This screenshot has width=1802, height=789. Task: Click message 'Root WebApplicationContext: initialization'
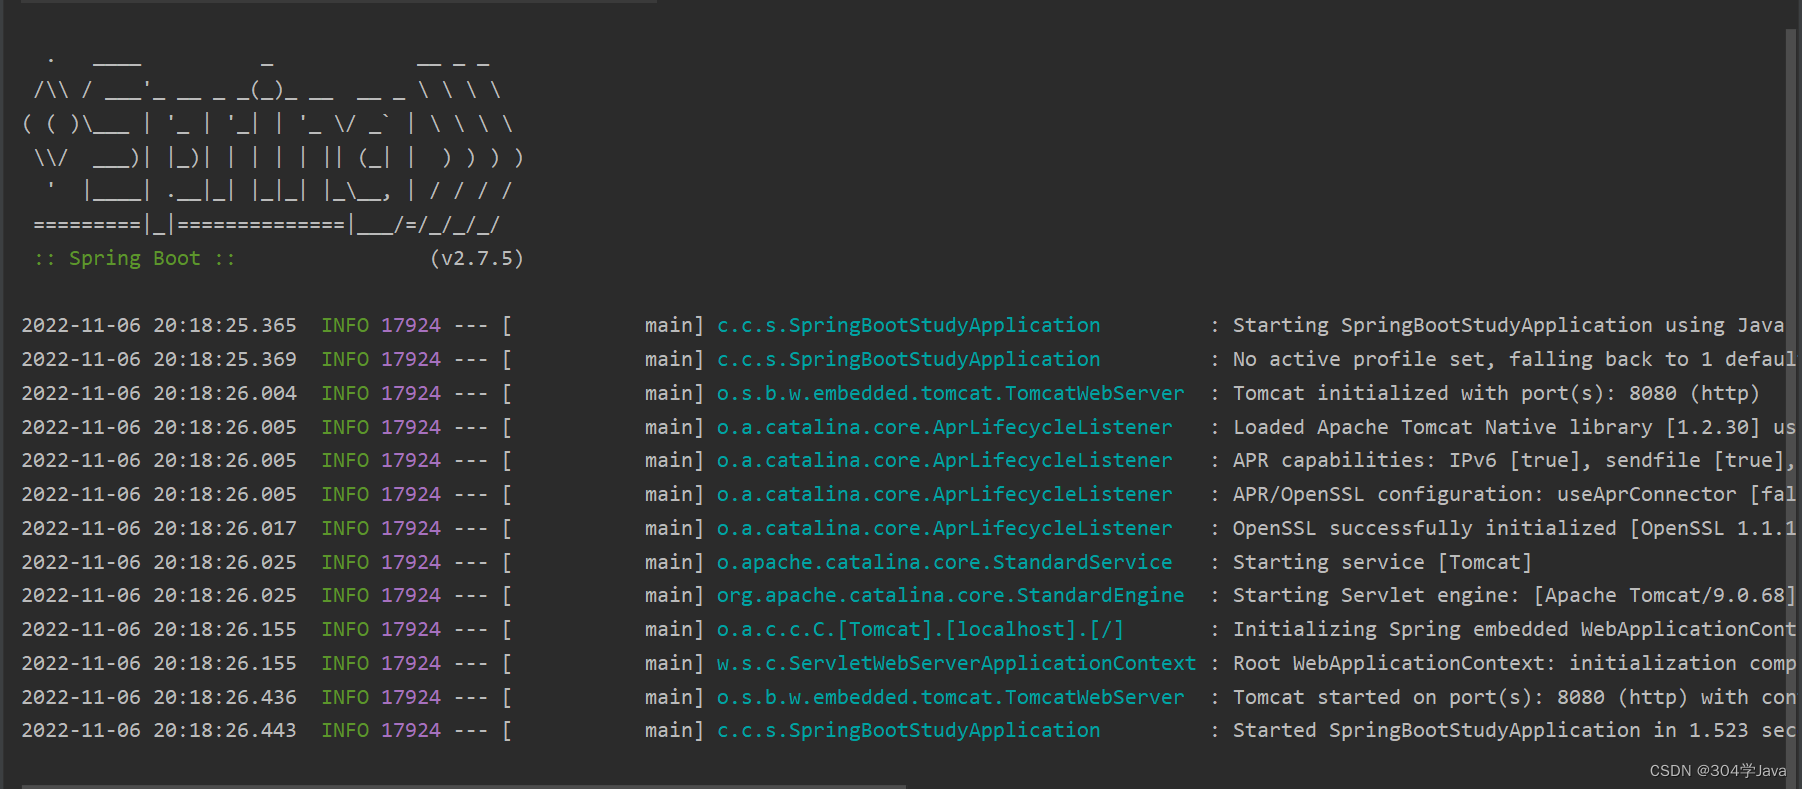1484,663
